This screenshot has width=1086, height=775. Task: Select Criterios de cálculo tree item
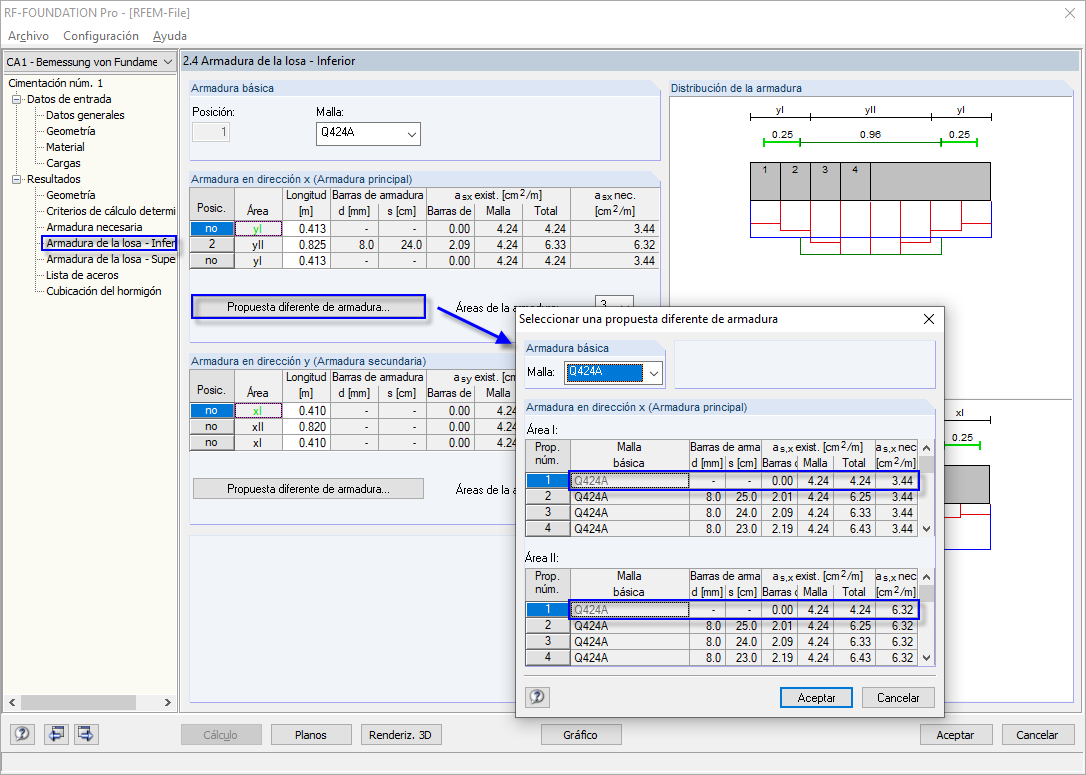tap(110, 211)
